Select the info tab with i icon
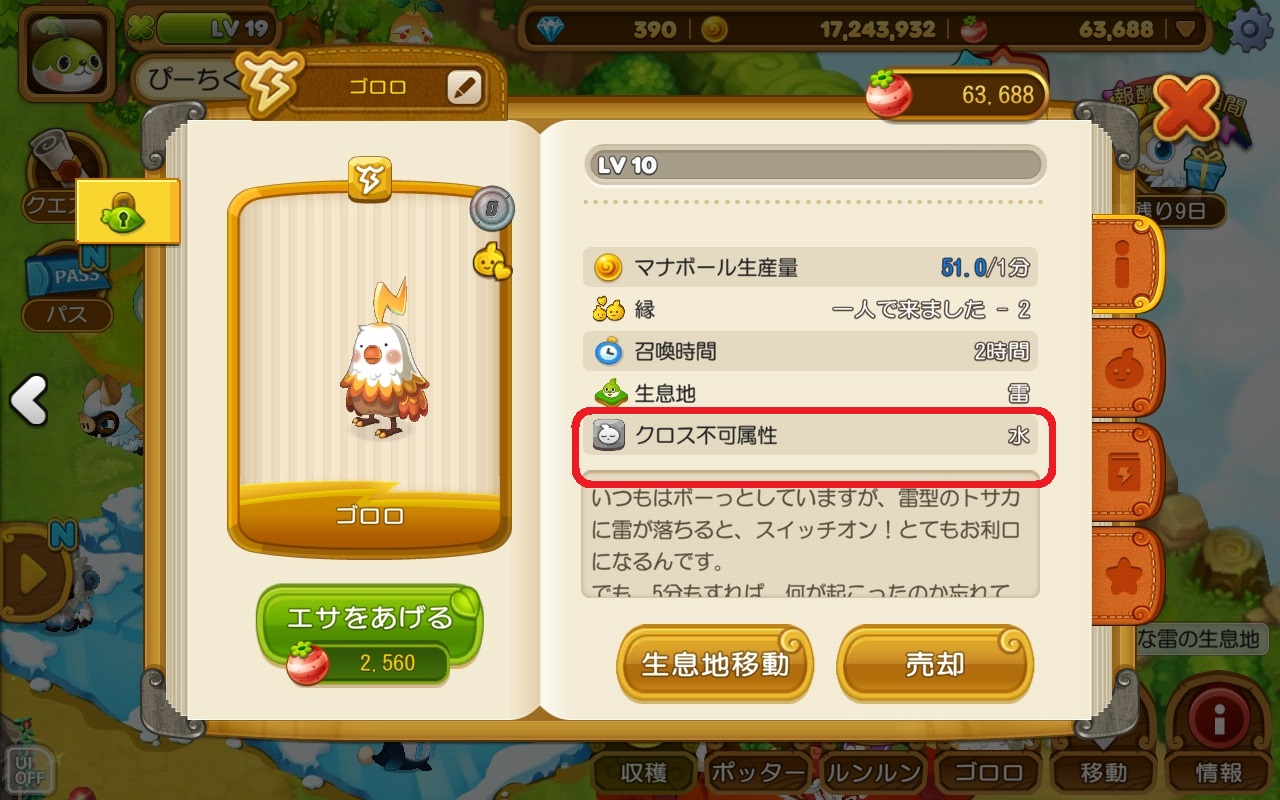 (1128, 265)
